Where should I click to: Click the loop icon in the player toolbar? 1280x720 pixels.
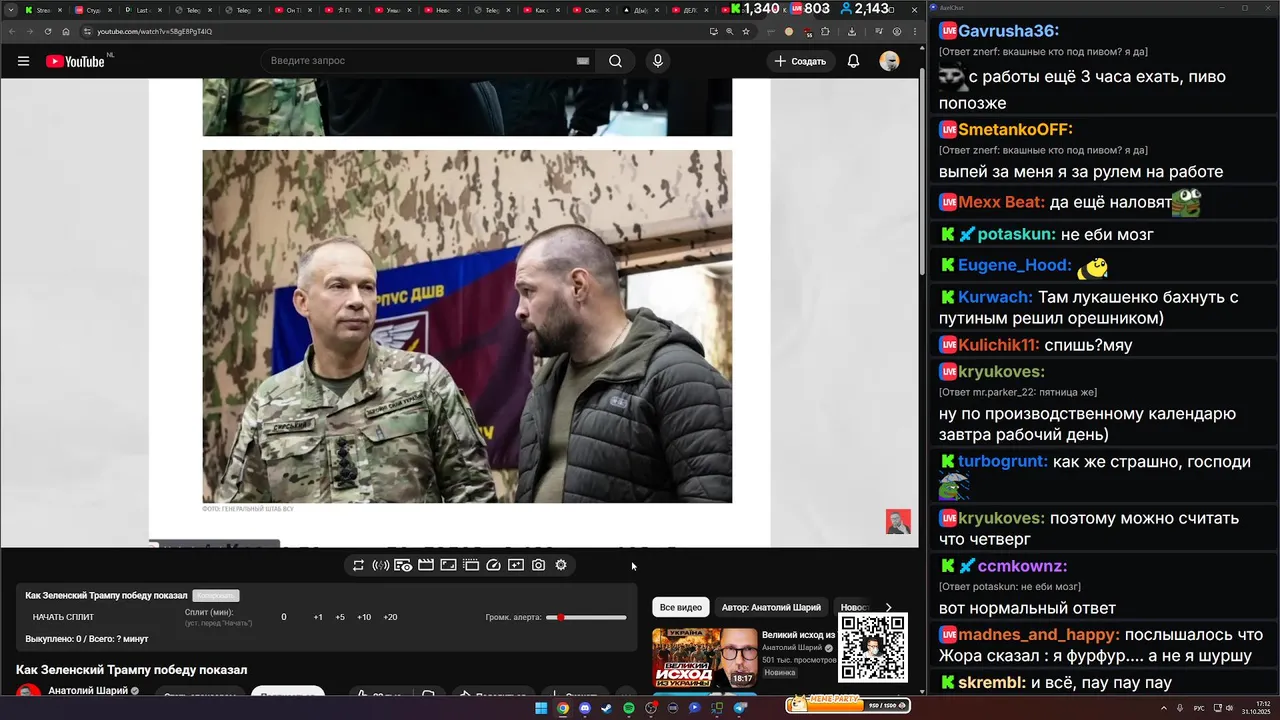coord(358,565)
